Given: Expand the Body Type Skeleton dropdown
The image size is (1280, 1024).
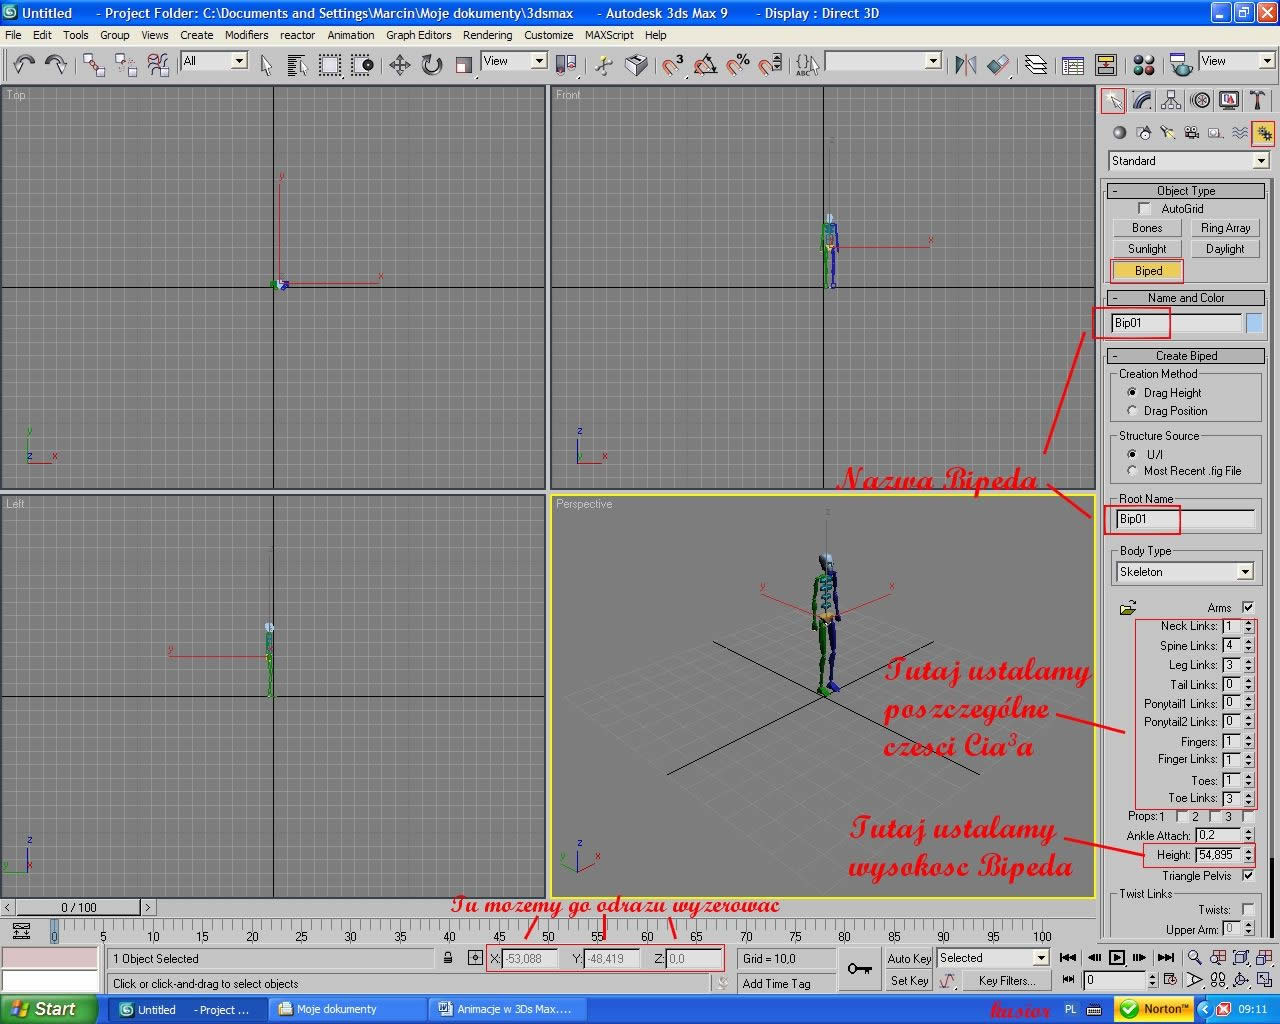Looking at the screenshot, I should tap(1245, 572).
